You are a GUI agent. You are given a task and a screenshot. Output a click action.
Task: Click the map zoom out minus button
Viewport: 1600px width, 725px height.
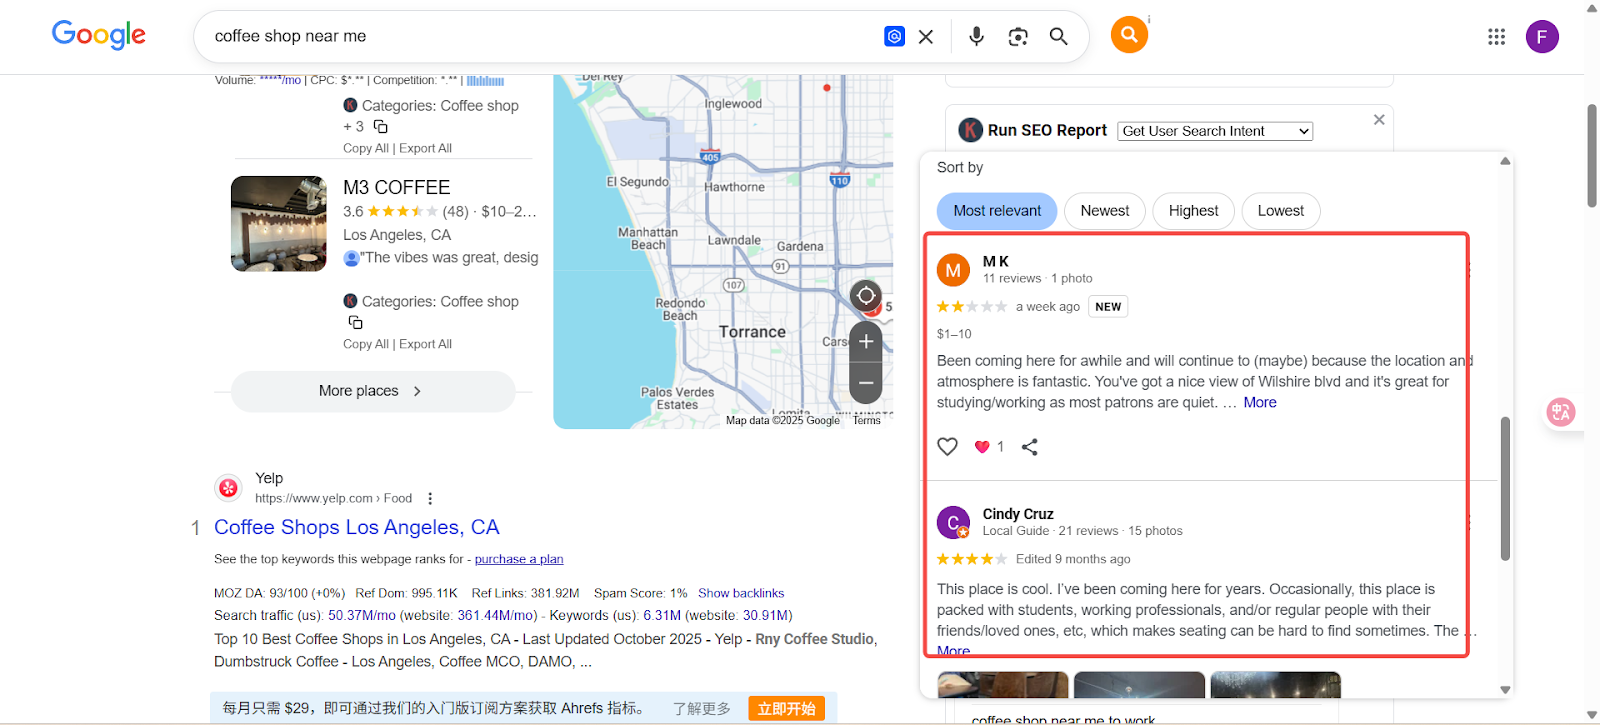[x=866, y=382]
